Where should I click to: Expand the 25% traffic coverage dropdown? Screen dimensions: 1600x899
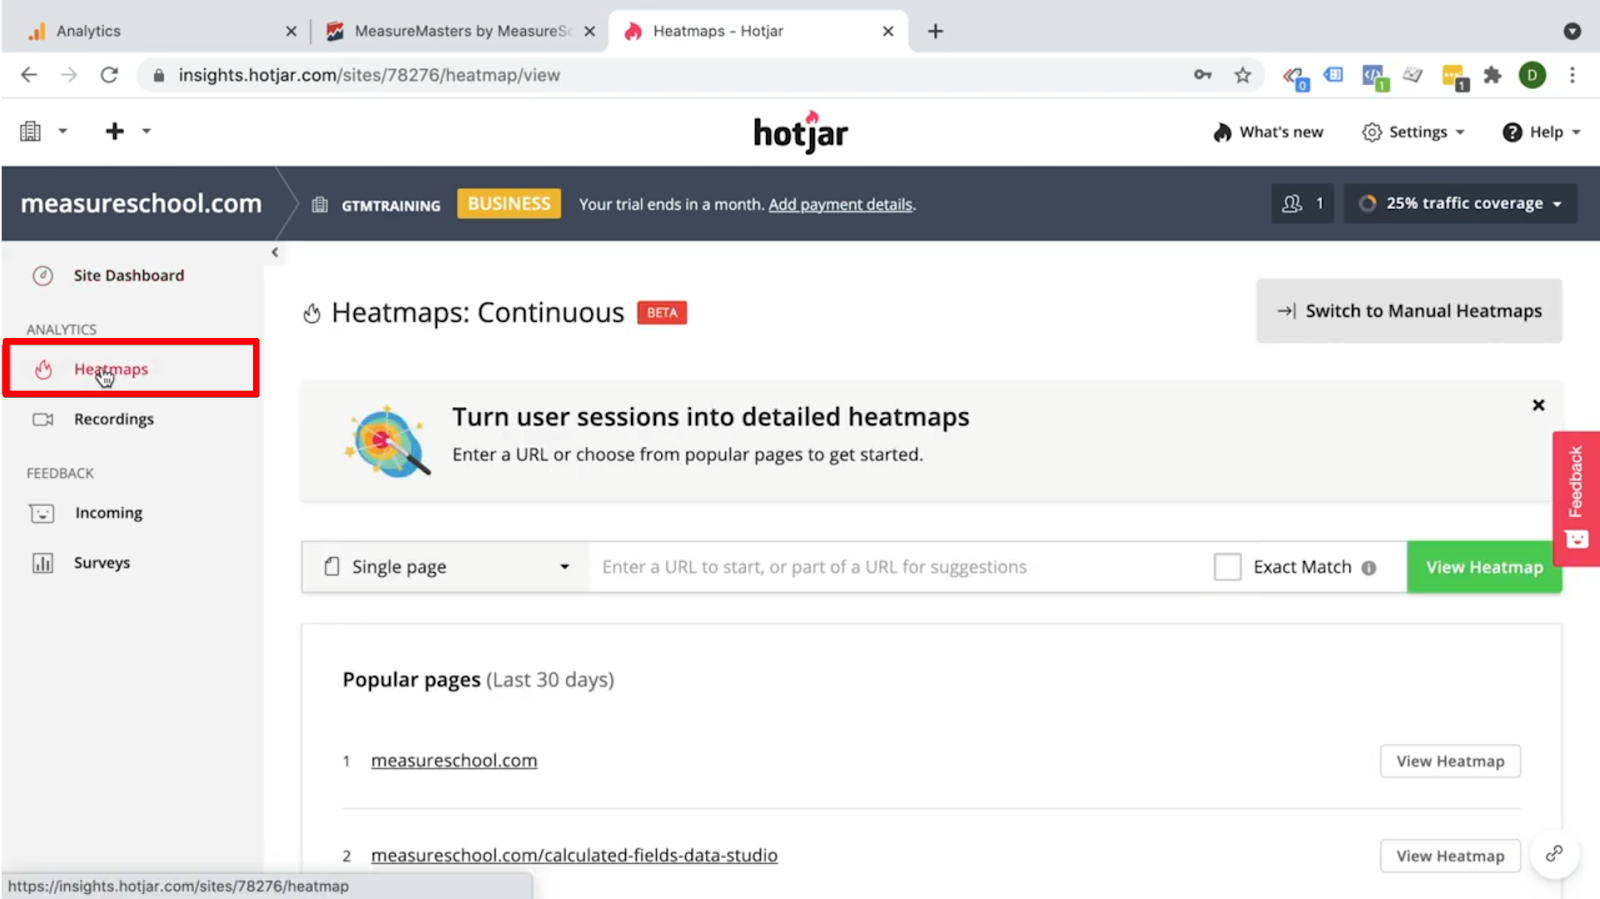[x=1460, y=203]
